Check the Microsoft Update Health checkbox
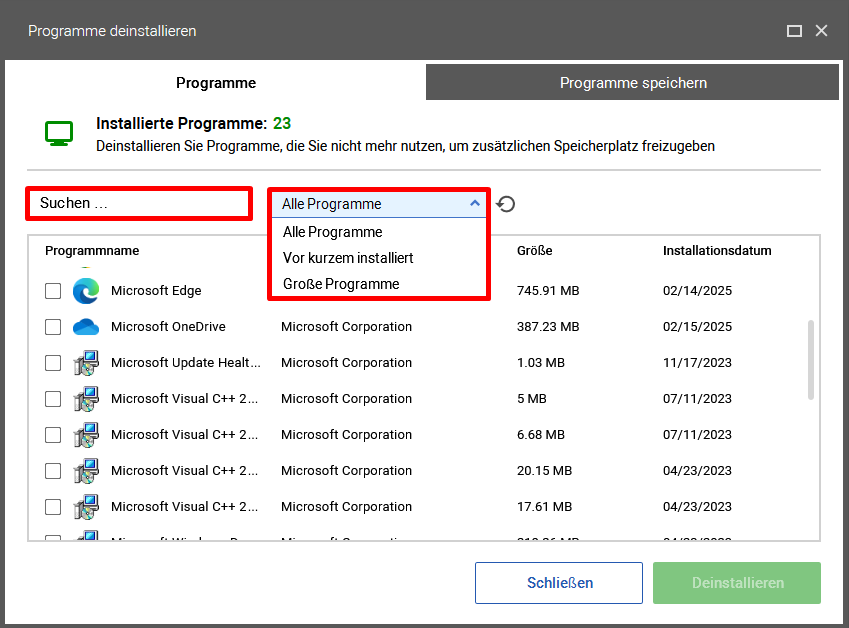 point(53,363)
